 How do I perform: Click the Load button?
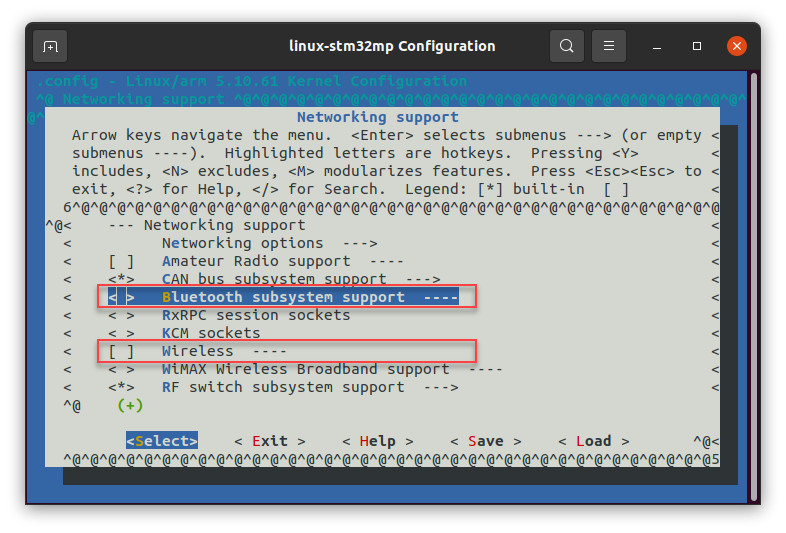coord(594,441)
